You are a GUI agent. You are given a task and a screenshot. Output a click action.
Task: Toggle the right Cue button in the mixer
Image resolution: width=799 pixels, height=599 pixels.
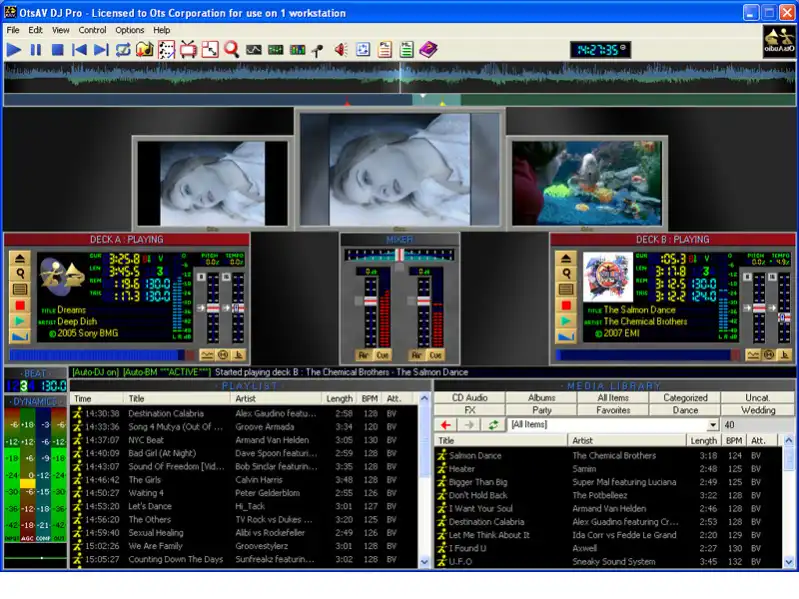[435, 355]
